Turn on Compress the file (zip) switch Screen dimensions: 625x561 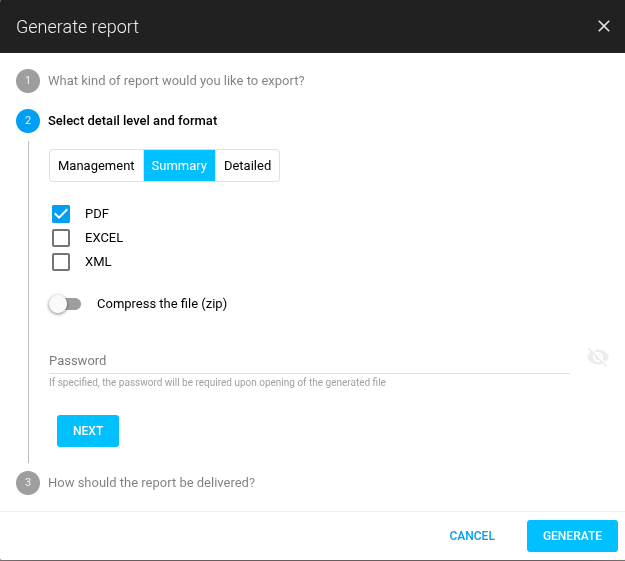[66, 304]
